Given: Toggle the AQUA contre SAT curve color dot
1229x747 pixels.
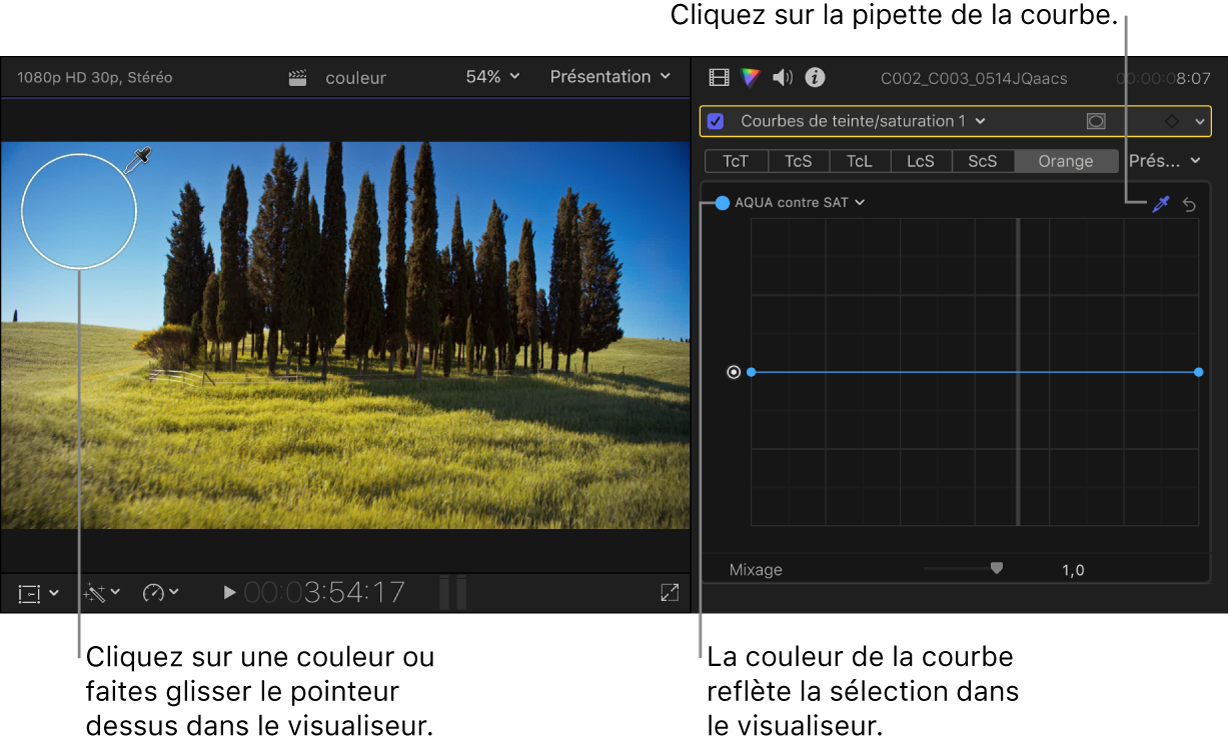Looking at the screenshot, I should coord(724,202).
